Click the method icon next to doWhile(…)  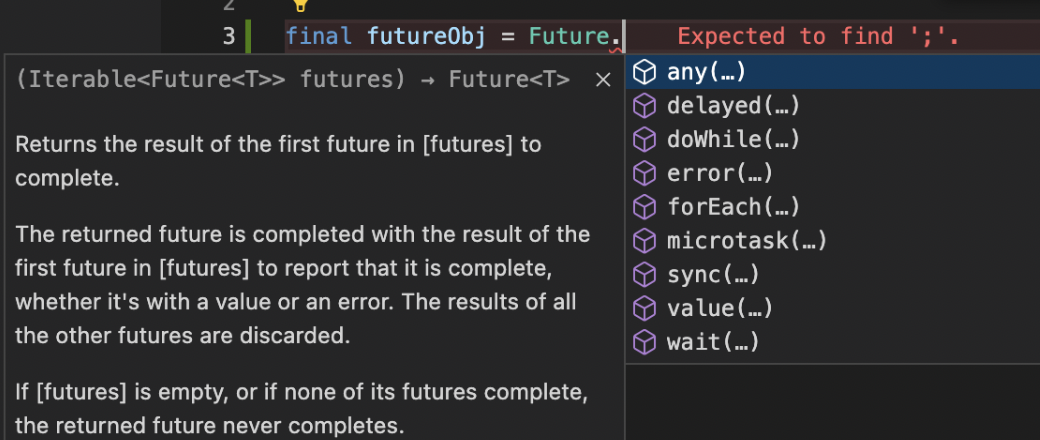(645, 140)
